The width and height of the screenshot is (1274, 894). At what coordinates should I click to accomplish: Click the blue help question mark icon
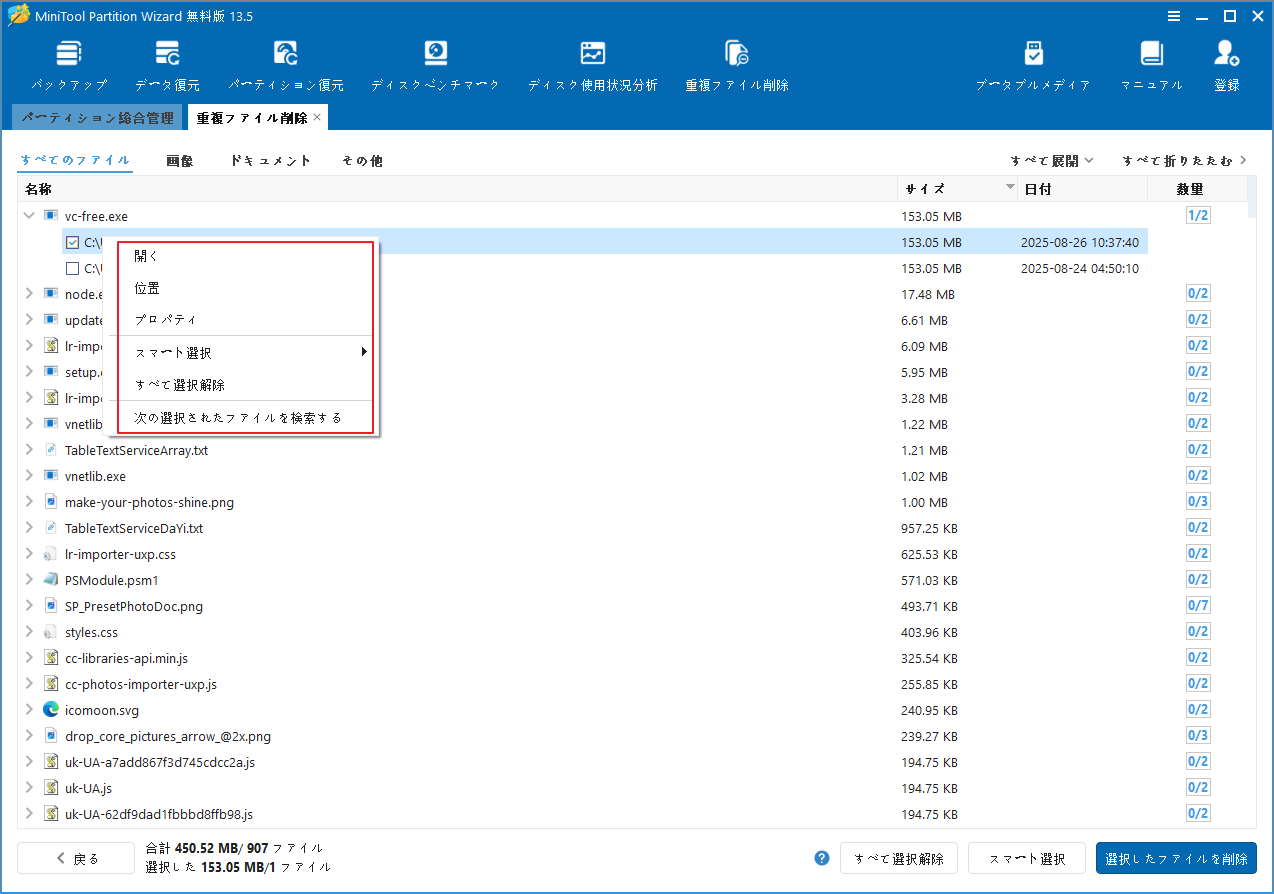point(821,858)
